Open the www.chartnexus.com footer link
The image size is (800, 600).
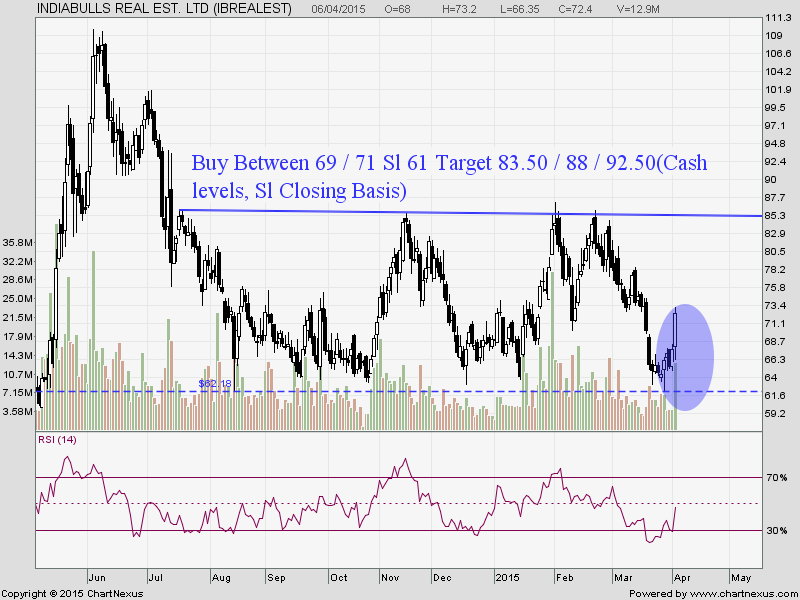(742, 594)
